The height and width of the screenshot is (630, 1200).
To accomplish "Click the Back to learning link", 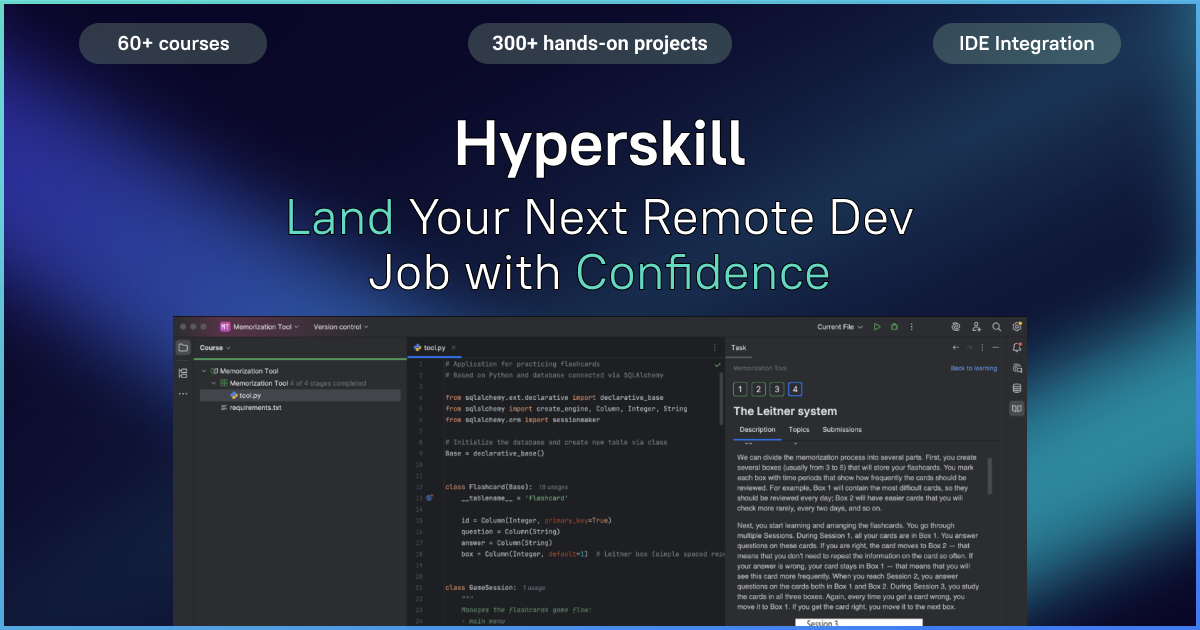I will 973,369.
